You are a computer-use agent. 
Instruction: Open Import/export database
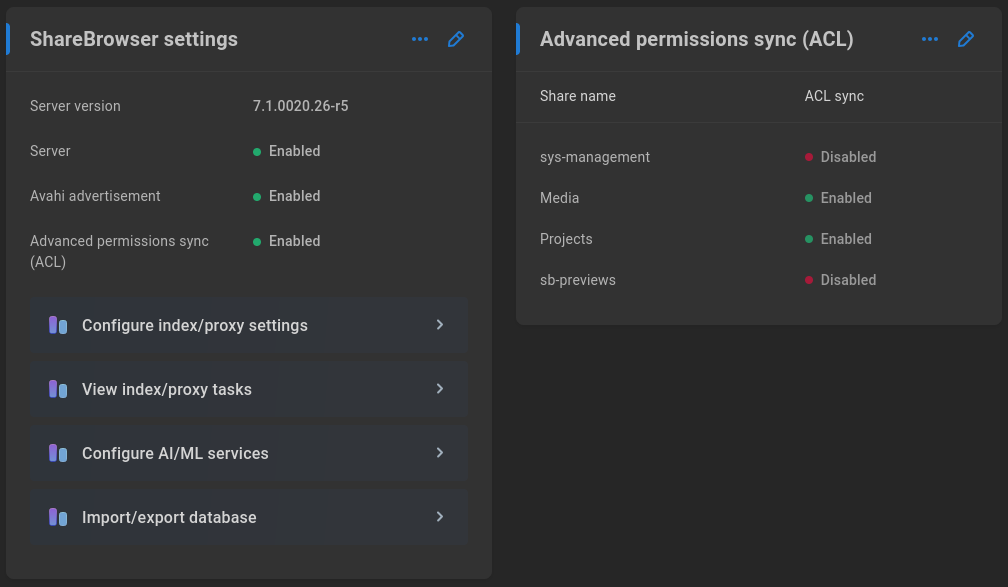pos(249,517)
